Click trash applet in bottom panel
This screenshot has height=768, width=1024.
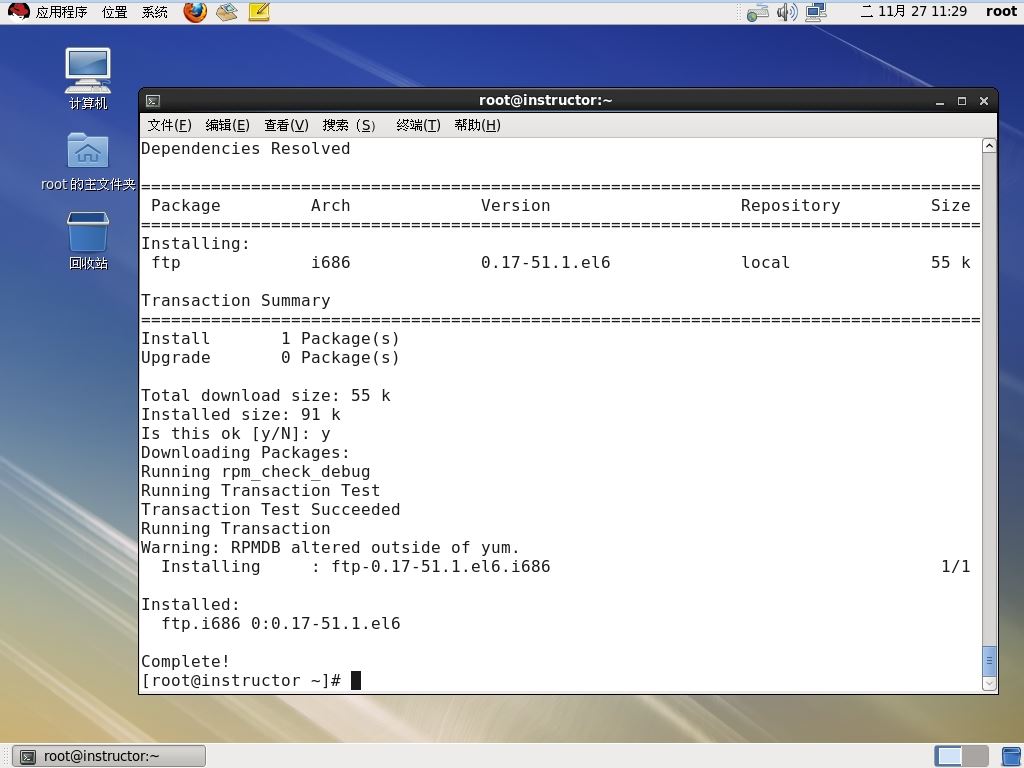[x=1011, y=756]
